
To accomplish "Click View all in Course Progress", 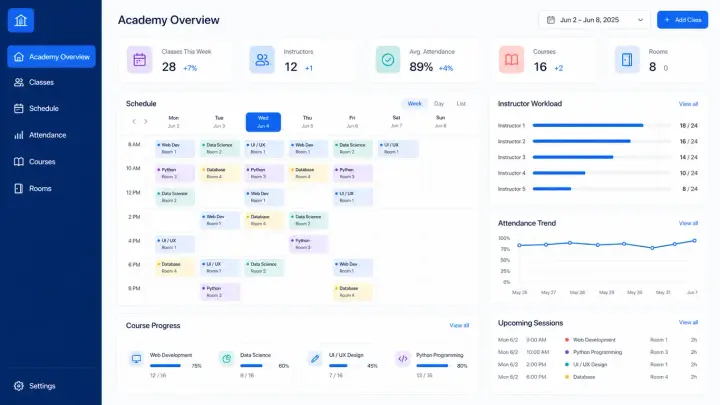I will [x=459, y=325].
